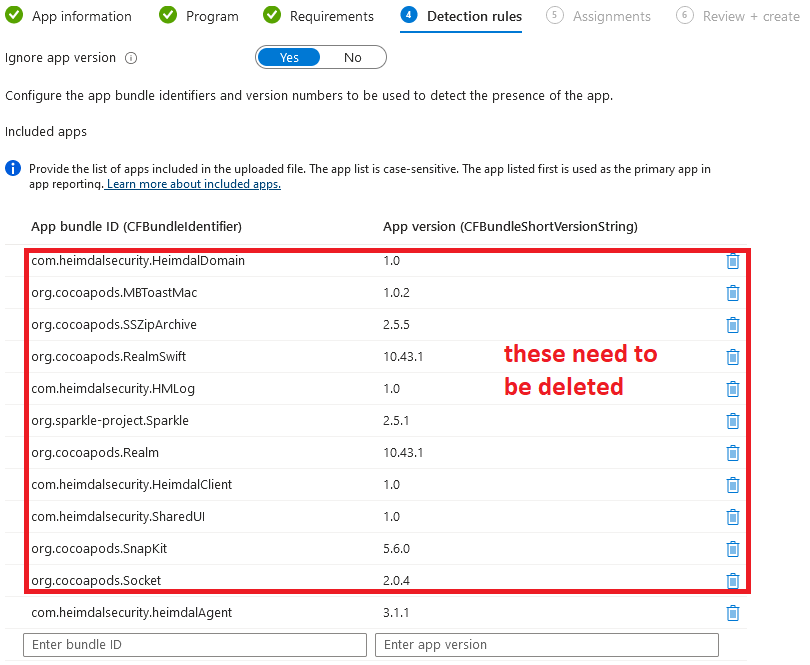Remove the com.heimdalsecurity.HMLog entry

point(733,389)
